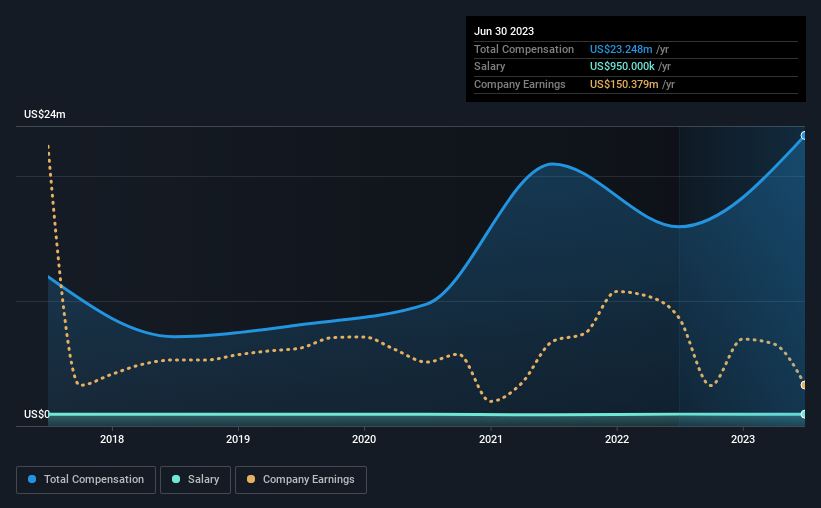
Task: Click the teal dot in Salary legend
Action: [176, 479]
